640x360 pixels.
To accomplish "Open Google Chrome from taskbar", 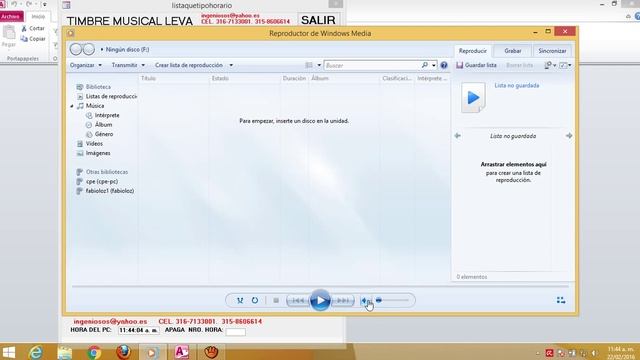I will (94, 352).
